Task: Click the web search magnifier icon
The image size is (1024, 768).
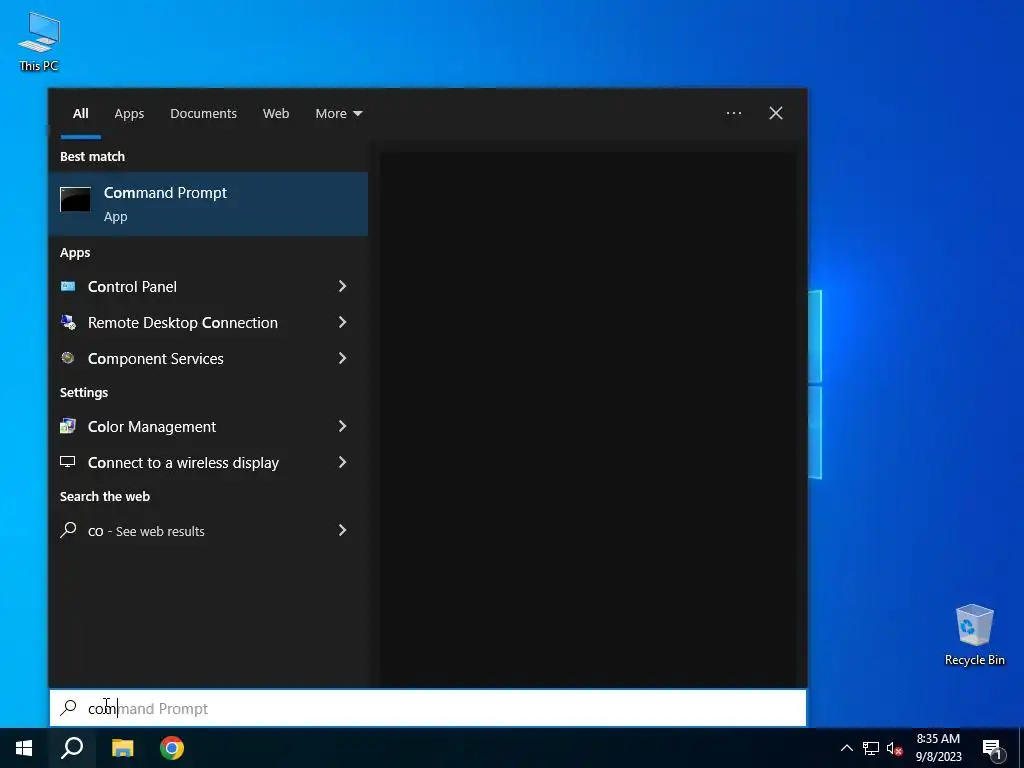Action: coord(68,530)
